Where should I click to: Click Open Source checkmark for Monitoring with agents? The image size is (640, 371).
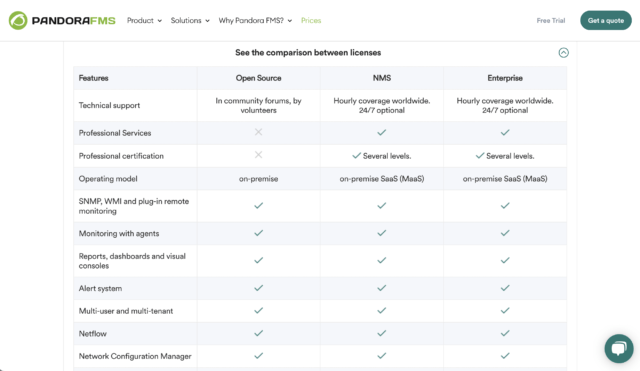pos(258,233)
